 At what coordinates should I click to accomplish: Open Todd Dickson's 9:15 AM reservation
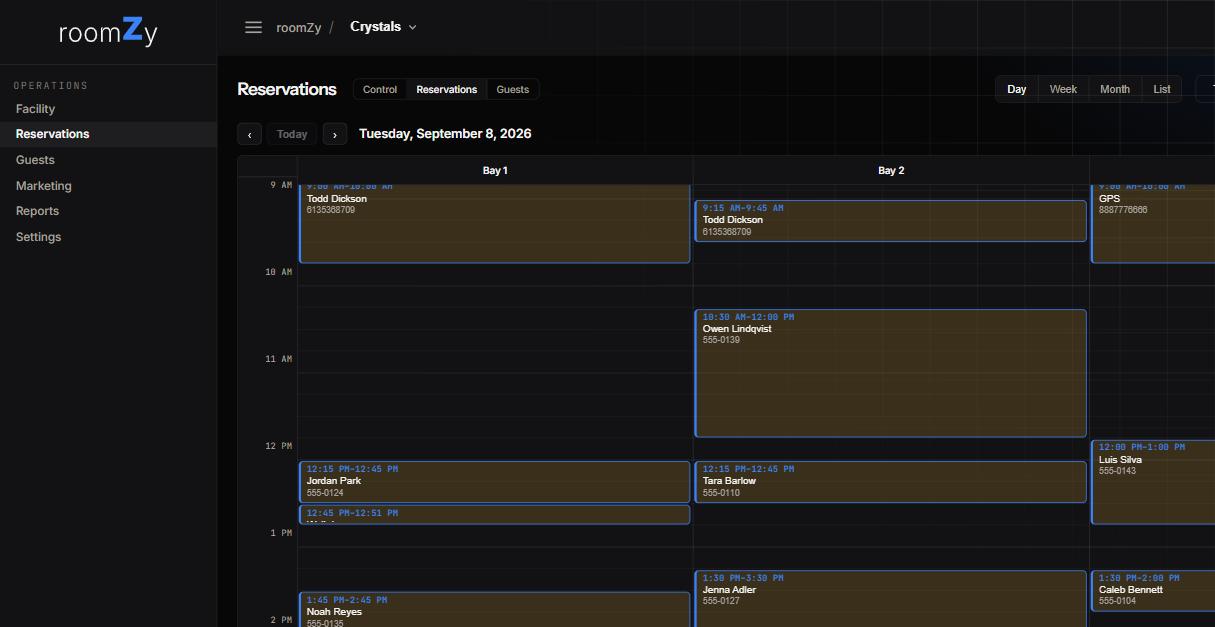pos(891,221)
